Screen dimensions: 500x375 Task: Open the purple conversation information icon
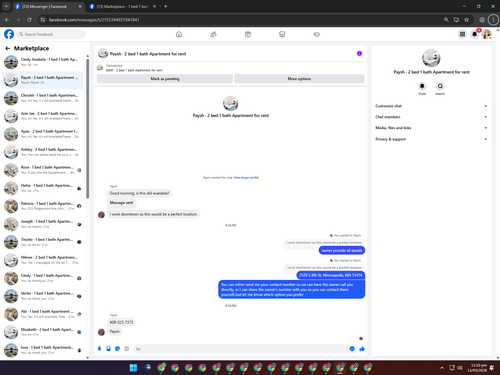[x=359, y=53]
